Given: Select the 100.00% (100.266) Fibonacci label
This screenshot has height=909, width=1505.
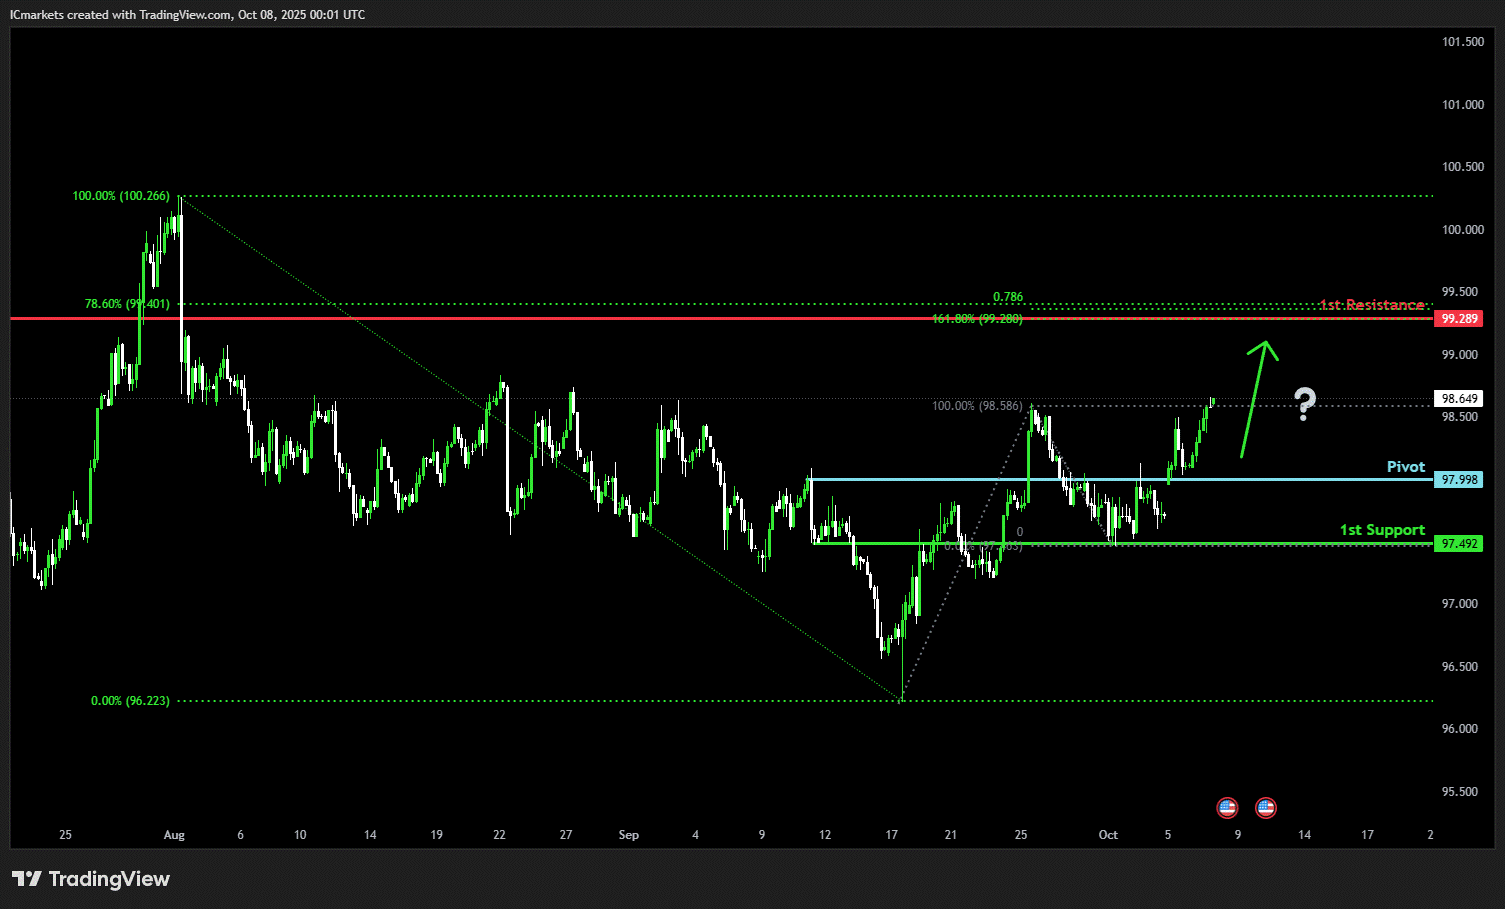Looking at the screenshot, I should 121,196.
